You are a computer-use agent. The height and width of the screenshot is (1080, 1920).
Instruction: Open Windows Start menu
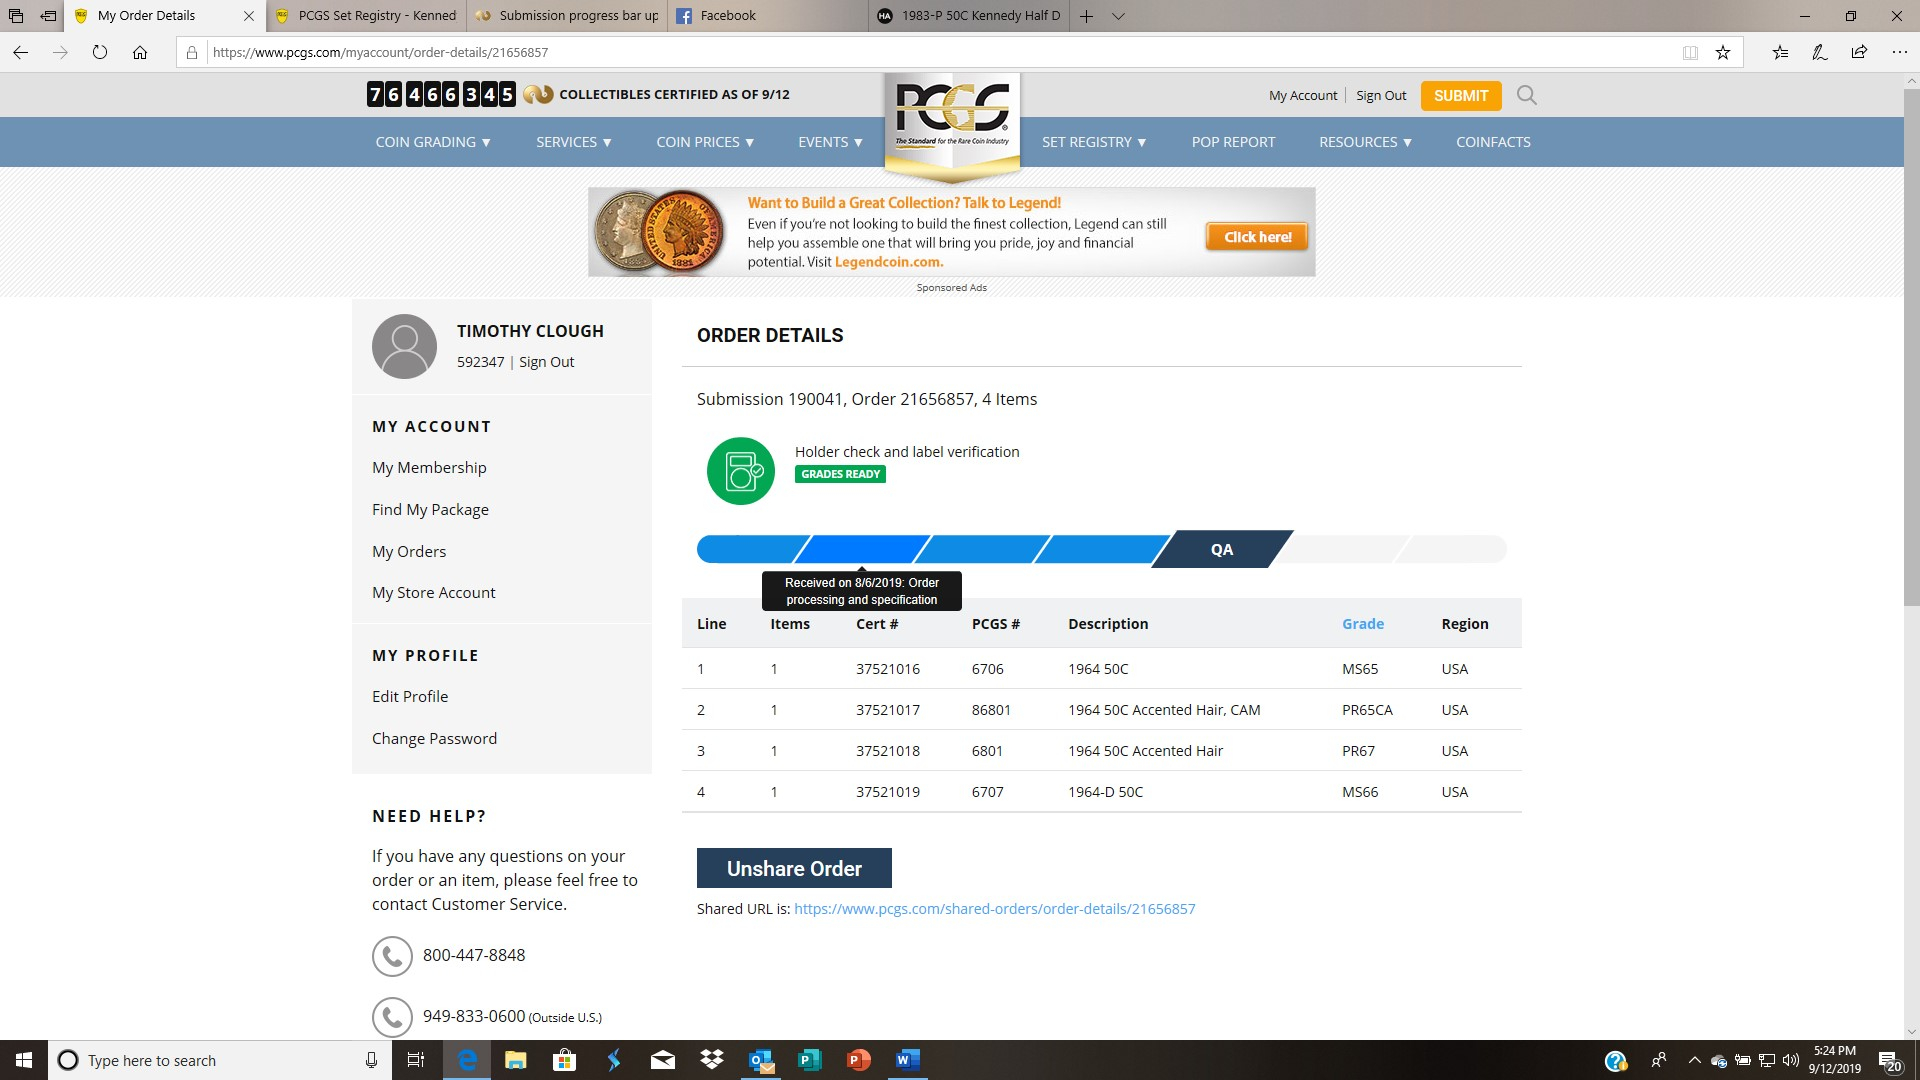point(24,1060)
